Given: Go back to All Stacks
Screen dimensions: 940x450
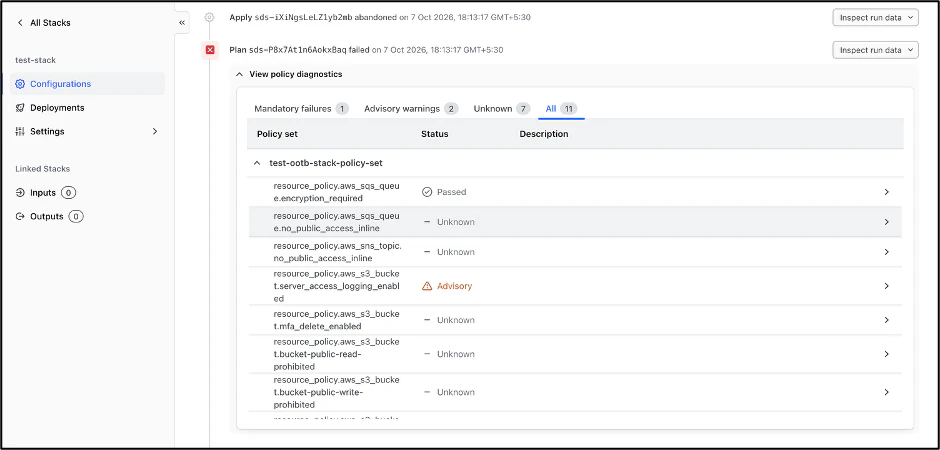Looking at the screenshot, I should point(44,23).
